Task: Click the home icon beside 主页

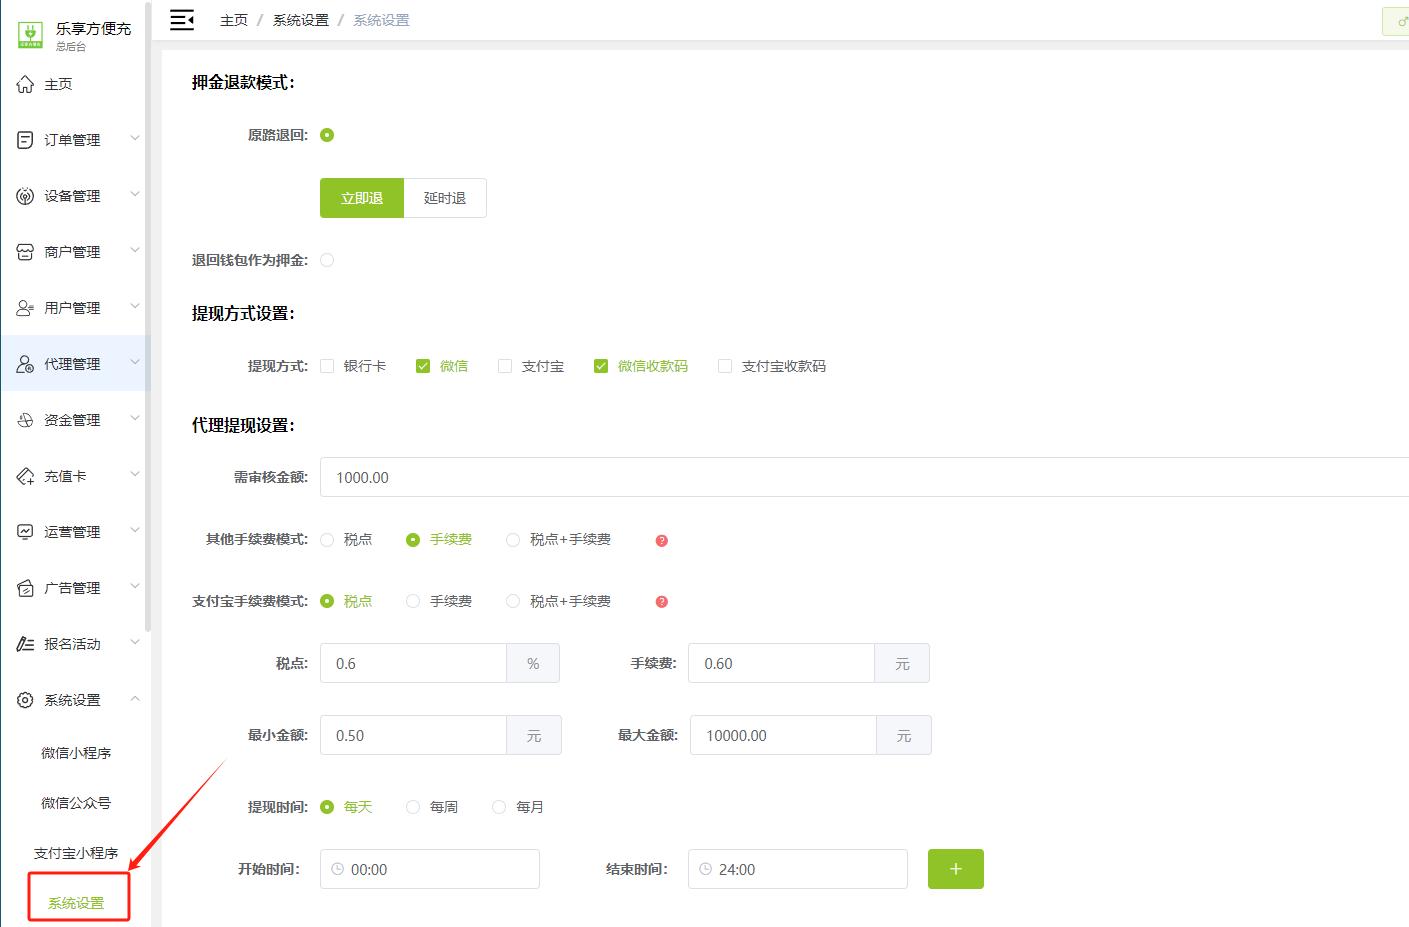Action: (25, 84)
